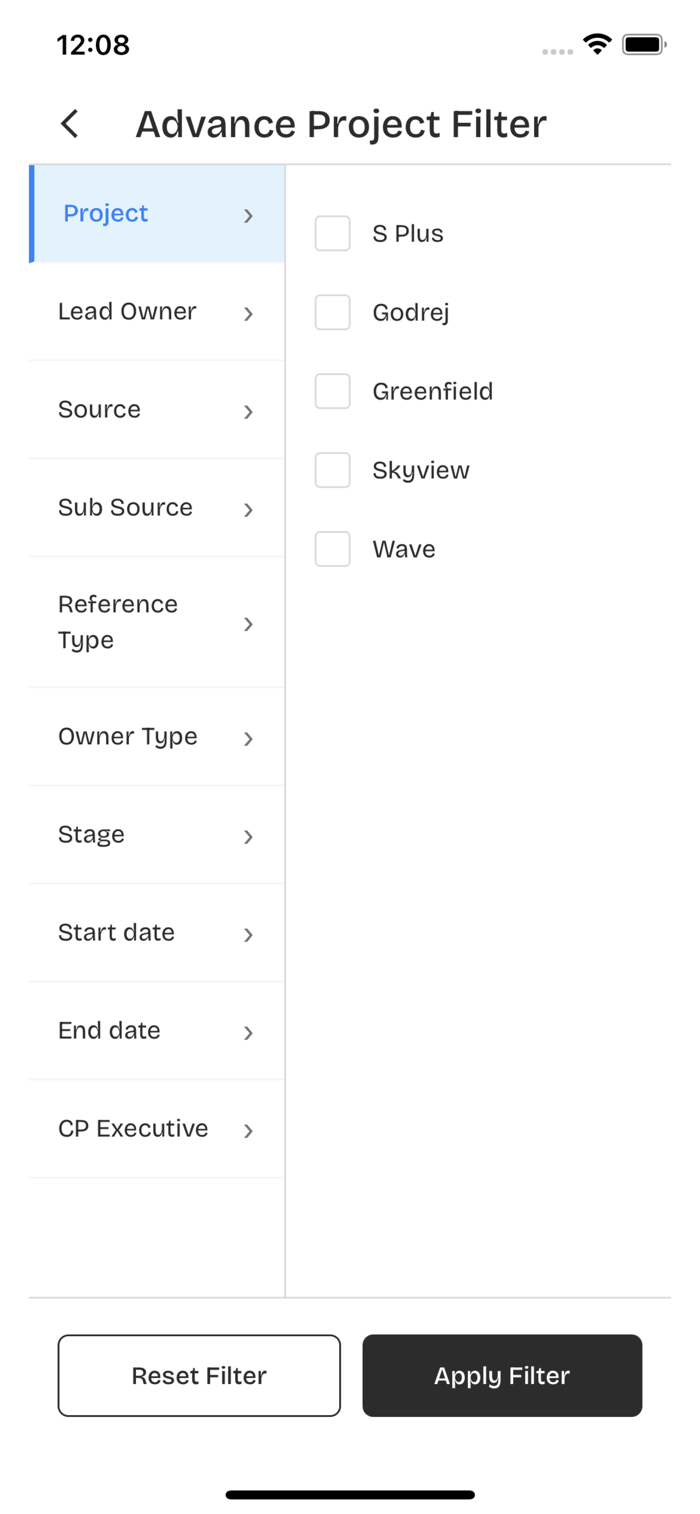Tap the back arrow icon
This screenshot has height=1514, width=700.
69,124
